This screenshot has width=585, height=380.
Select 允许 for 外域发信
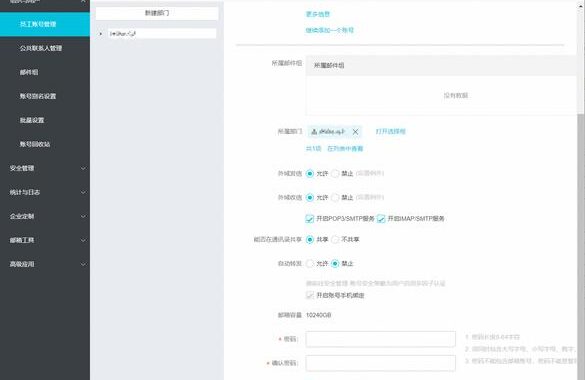(310, 173)
